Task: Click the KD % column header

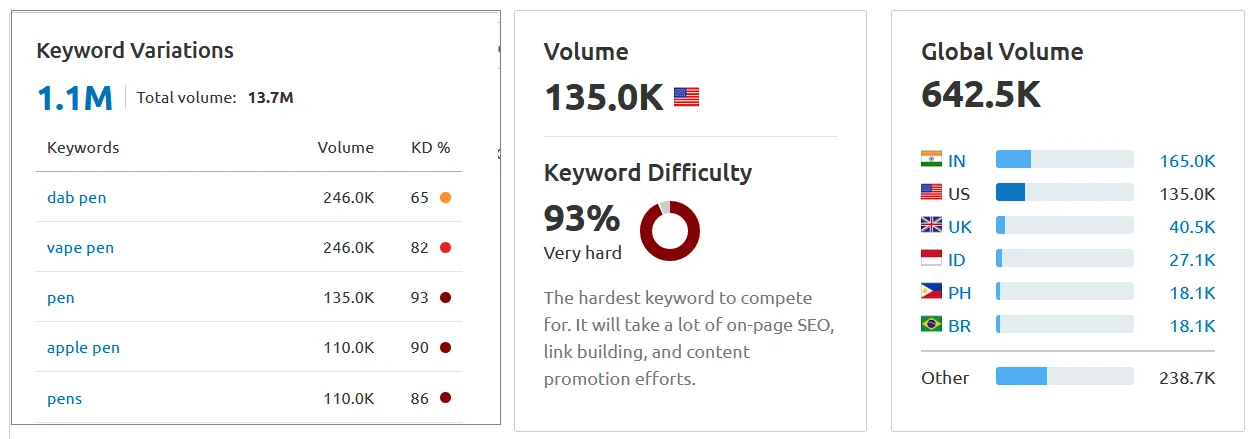Action: pos(430,147)
